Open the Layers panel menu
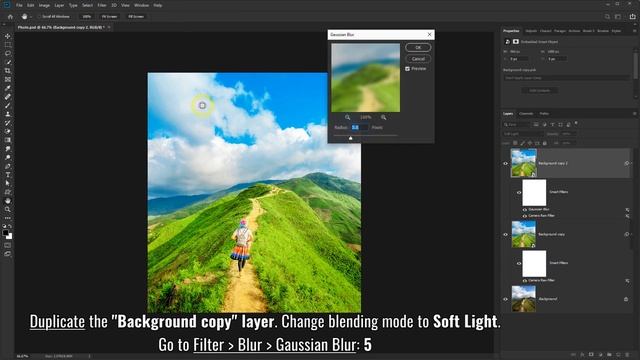This screenshot has height=360, width=640. [x=634, y=113]
